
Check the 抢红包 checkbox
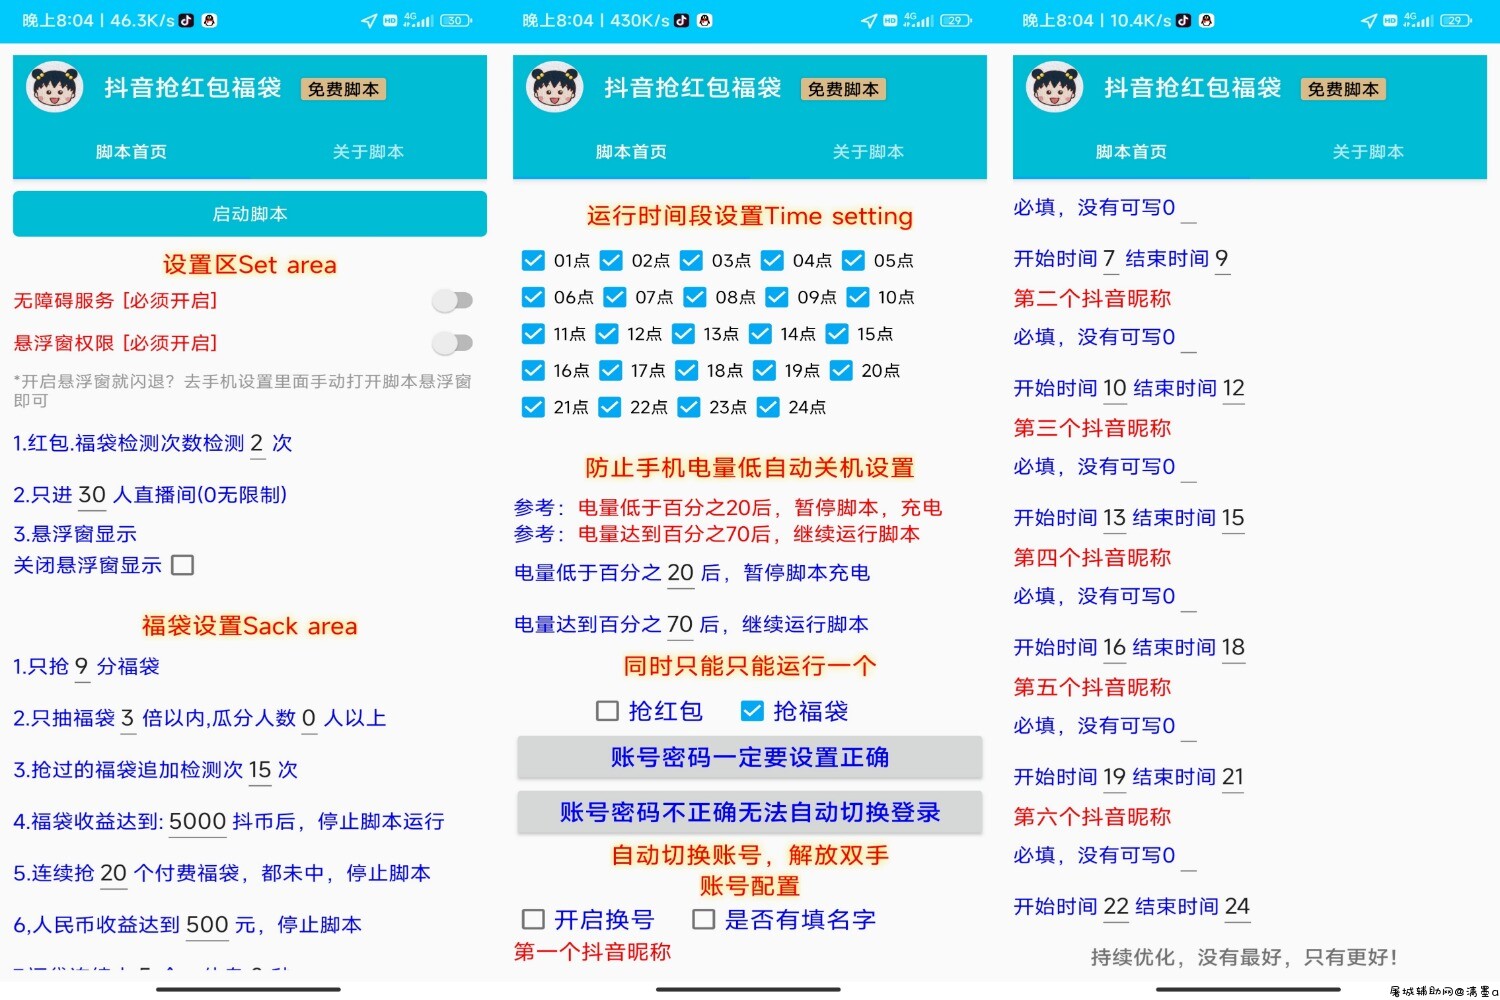click(607, 711)
